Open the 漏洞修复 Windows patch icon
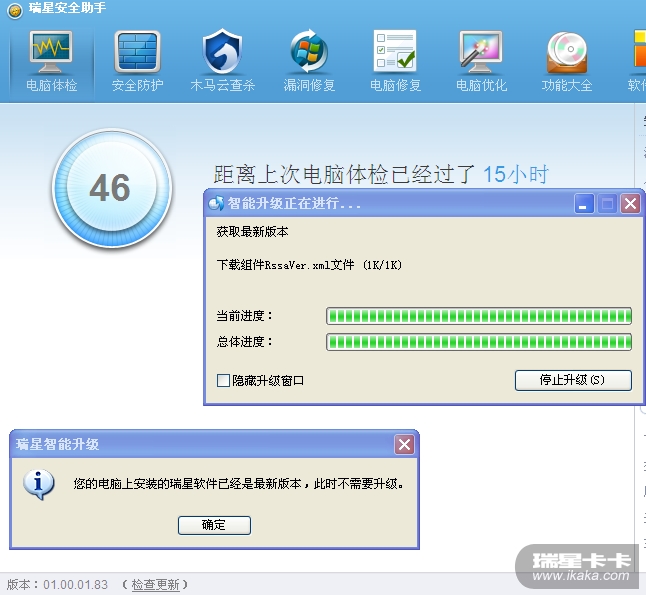The width and height of the screenshot is (646, 595). [x=309, y=51]
